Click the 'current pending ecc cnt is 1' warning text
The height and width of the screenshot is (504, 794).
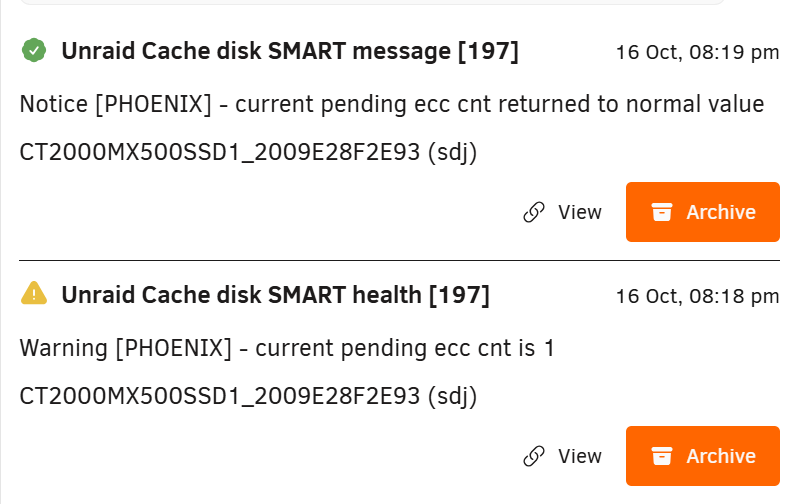(x=405, y=348)
